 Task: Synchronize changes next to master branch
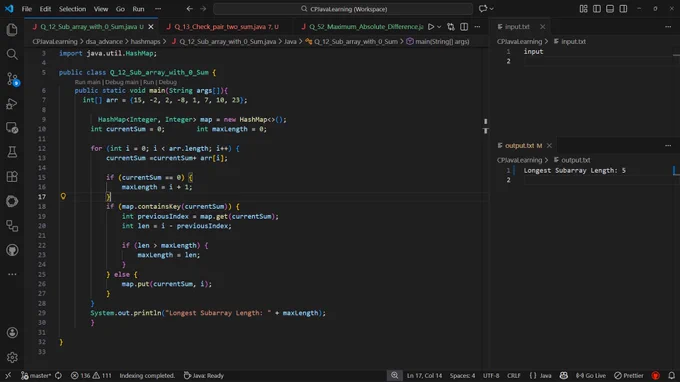[x=58, y=375]
